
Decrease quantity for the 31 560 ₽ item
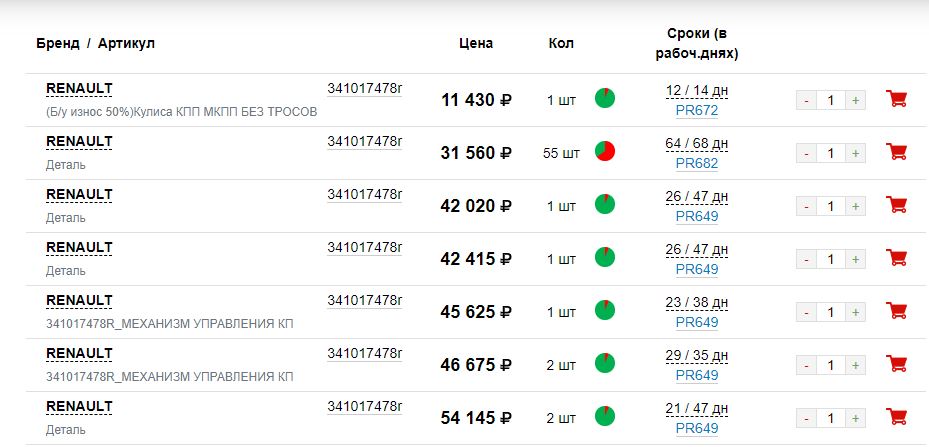click(x=807, y=153)
